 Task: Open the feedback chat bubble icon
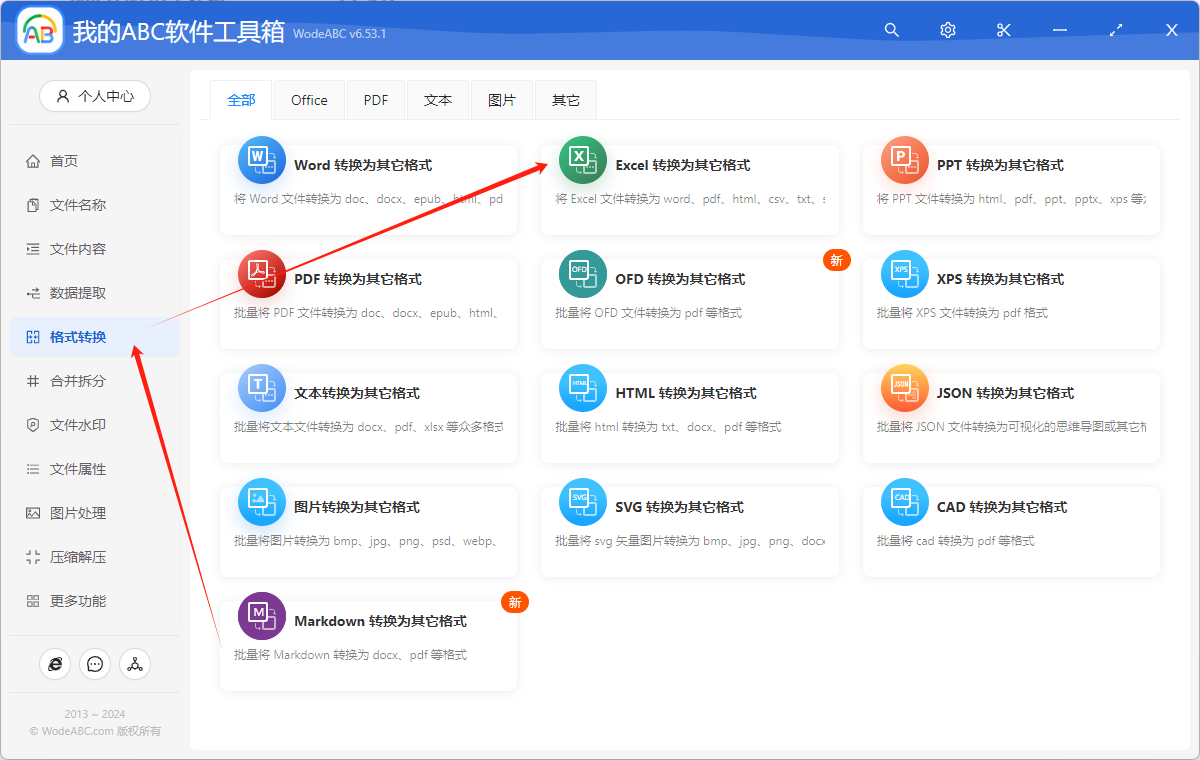(95, 663)
